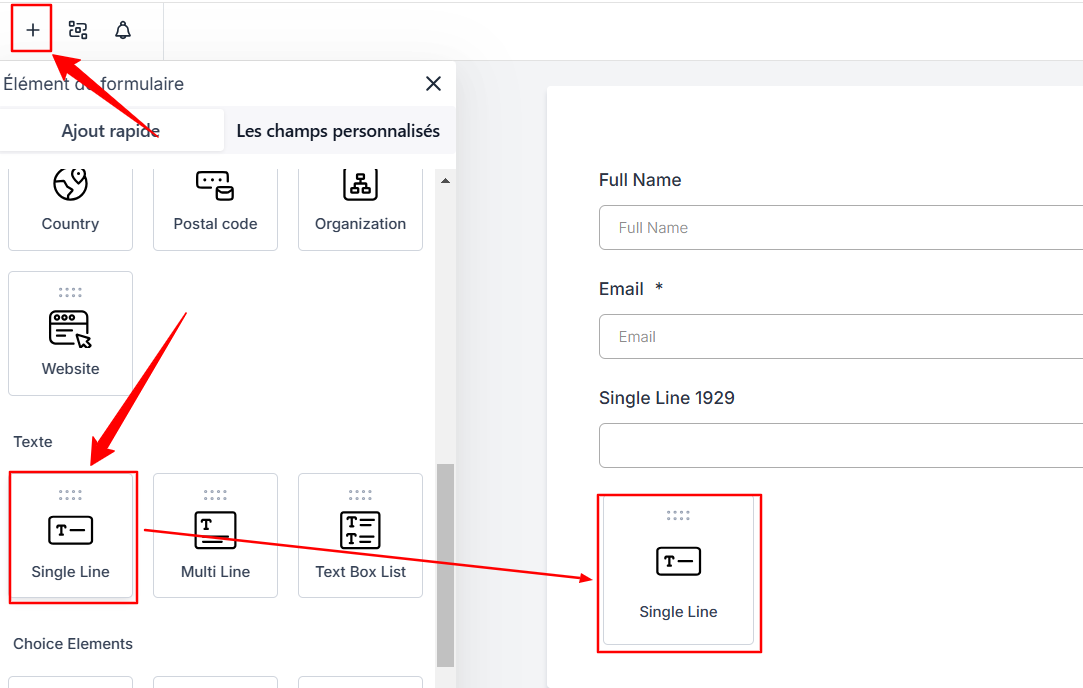This screenshot has width=1083, height=688.
Task: Click the Full Name input field
Action: point(840,228)
